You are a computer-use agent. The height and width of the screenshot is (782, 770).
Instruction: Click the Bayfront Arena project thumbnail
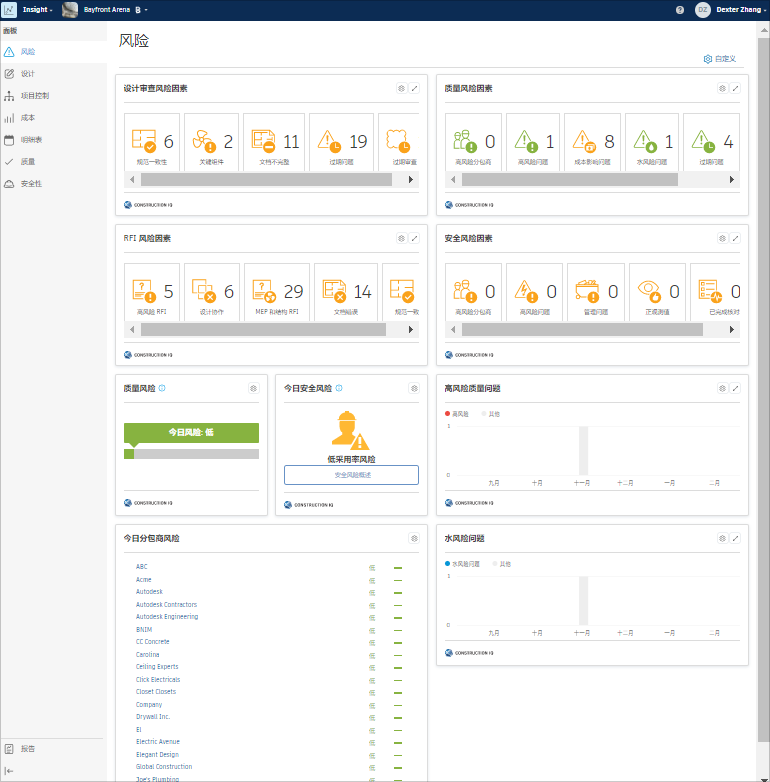(x=70, y=9)
